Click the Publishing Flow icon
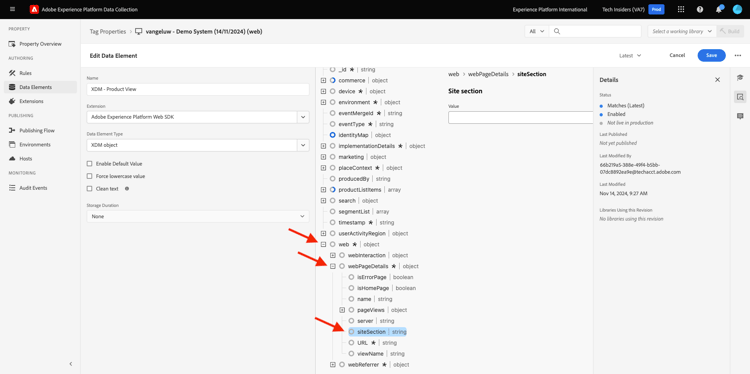The image size is (750, 374). [x=12, y=131]
